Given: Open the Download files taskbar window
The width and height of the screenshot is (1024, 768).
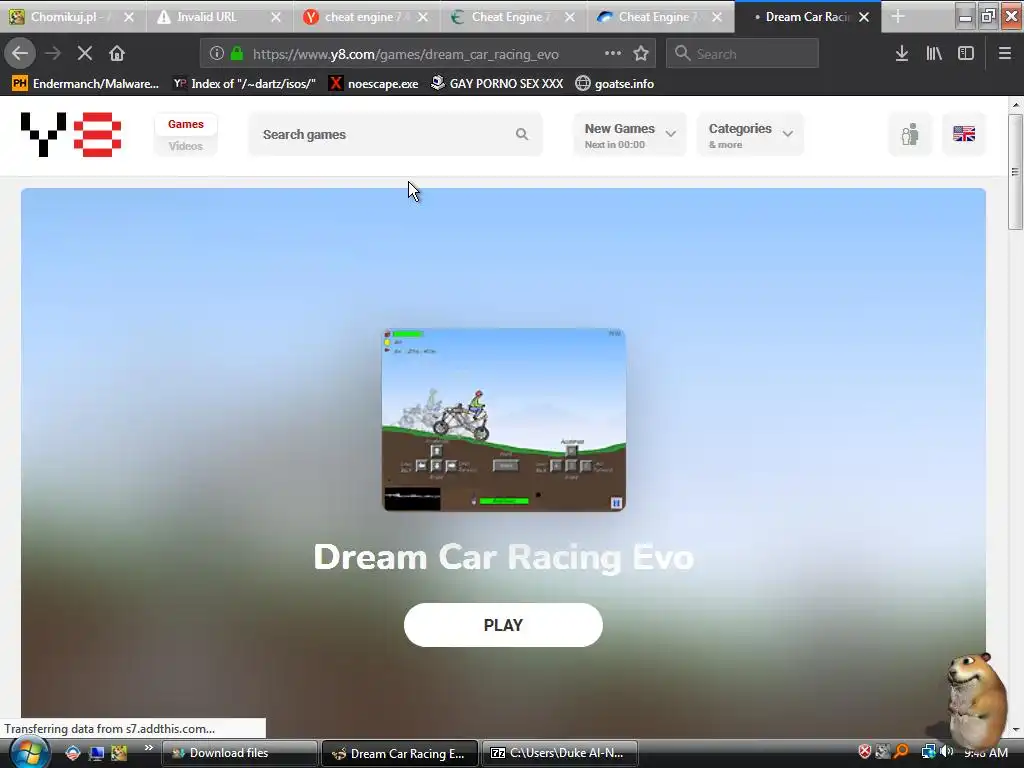Looking at the screenshot, I should (239, 753).
